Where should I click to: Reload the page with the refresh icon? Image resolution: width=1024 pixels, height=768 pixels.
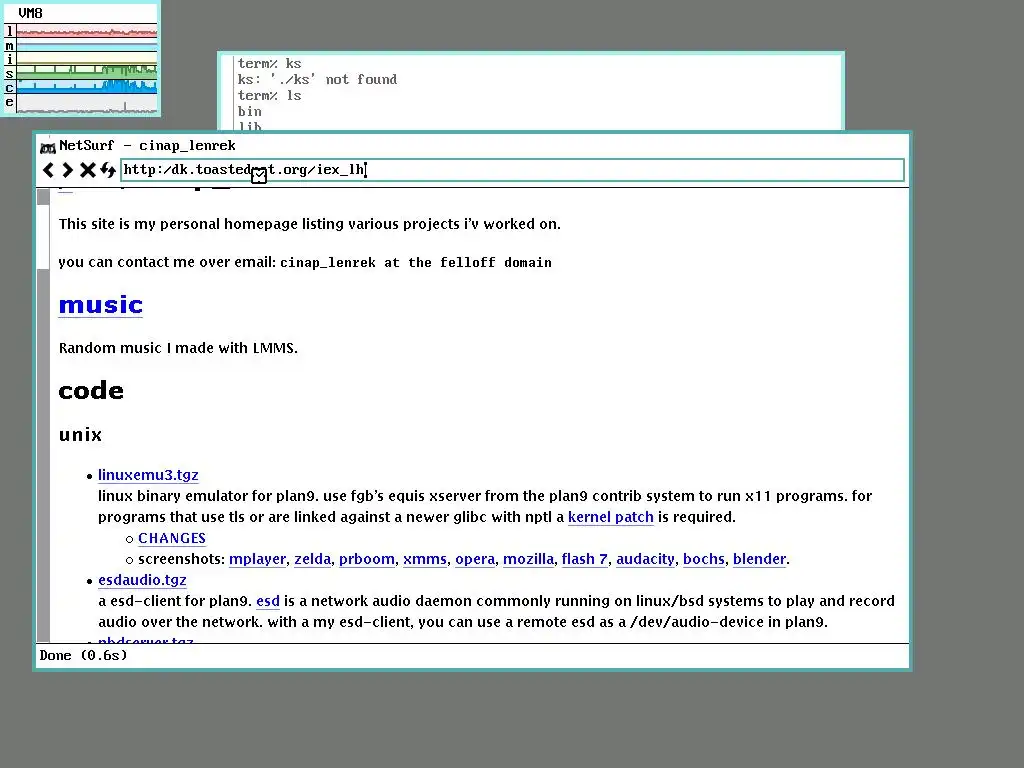(x=108, y=170)
